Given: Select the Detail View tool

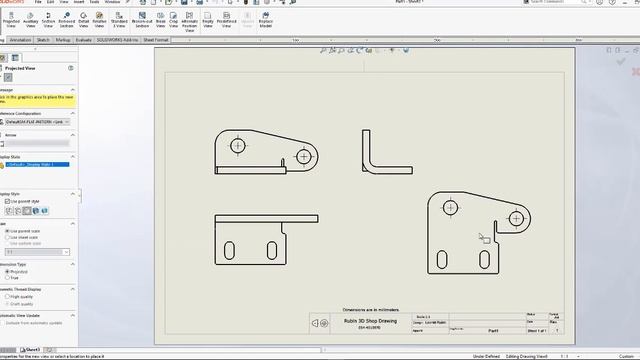Looking at the screenshot, I should pyautogui.click(x=83, y=20).
